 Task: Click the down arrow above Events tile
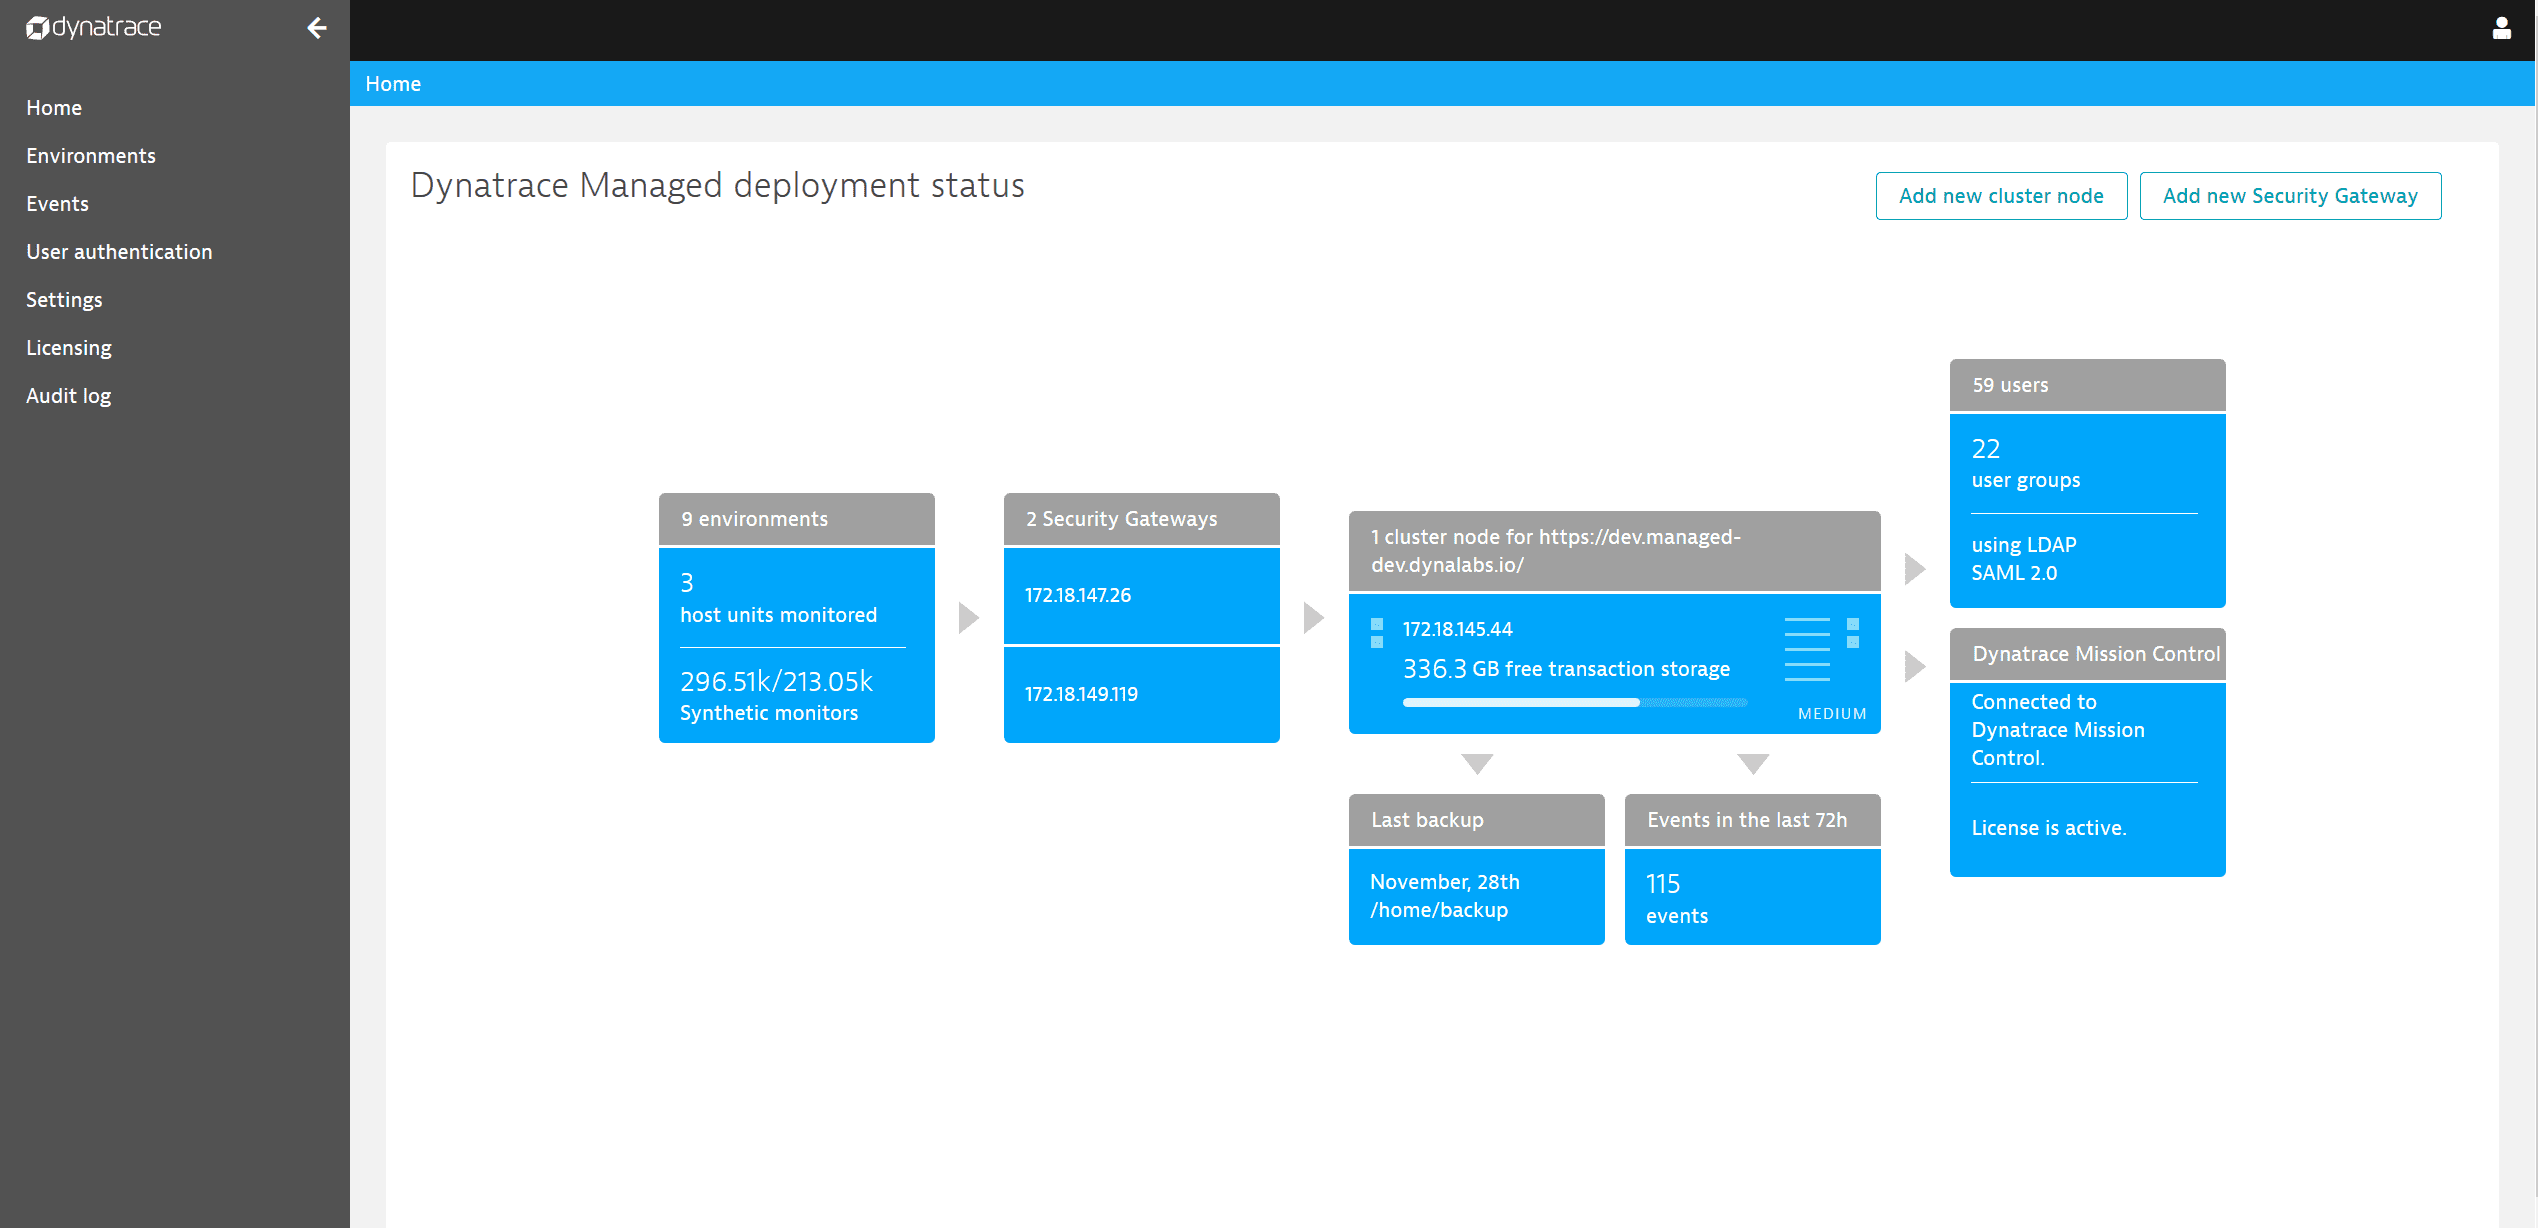(x=1752, y=764)
